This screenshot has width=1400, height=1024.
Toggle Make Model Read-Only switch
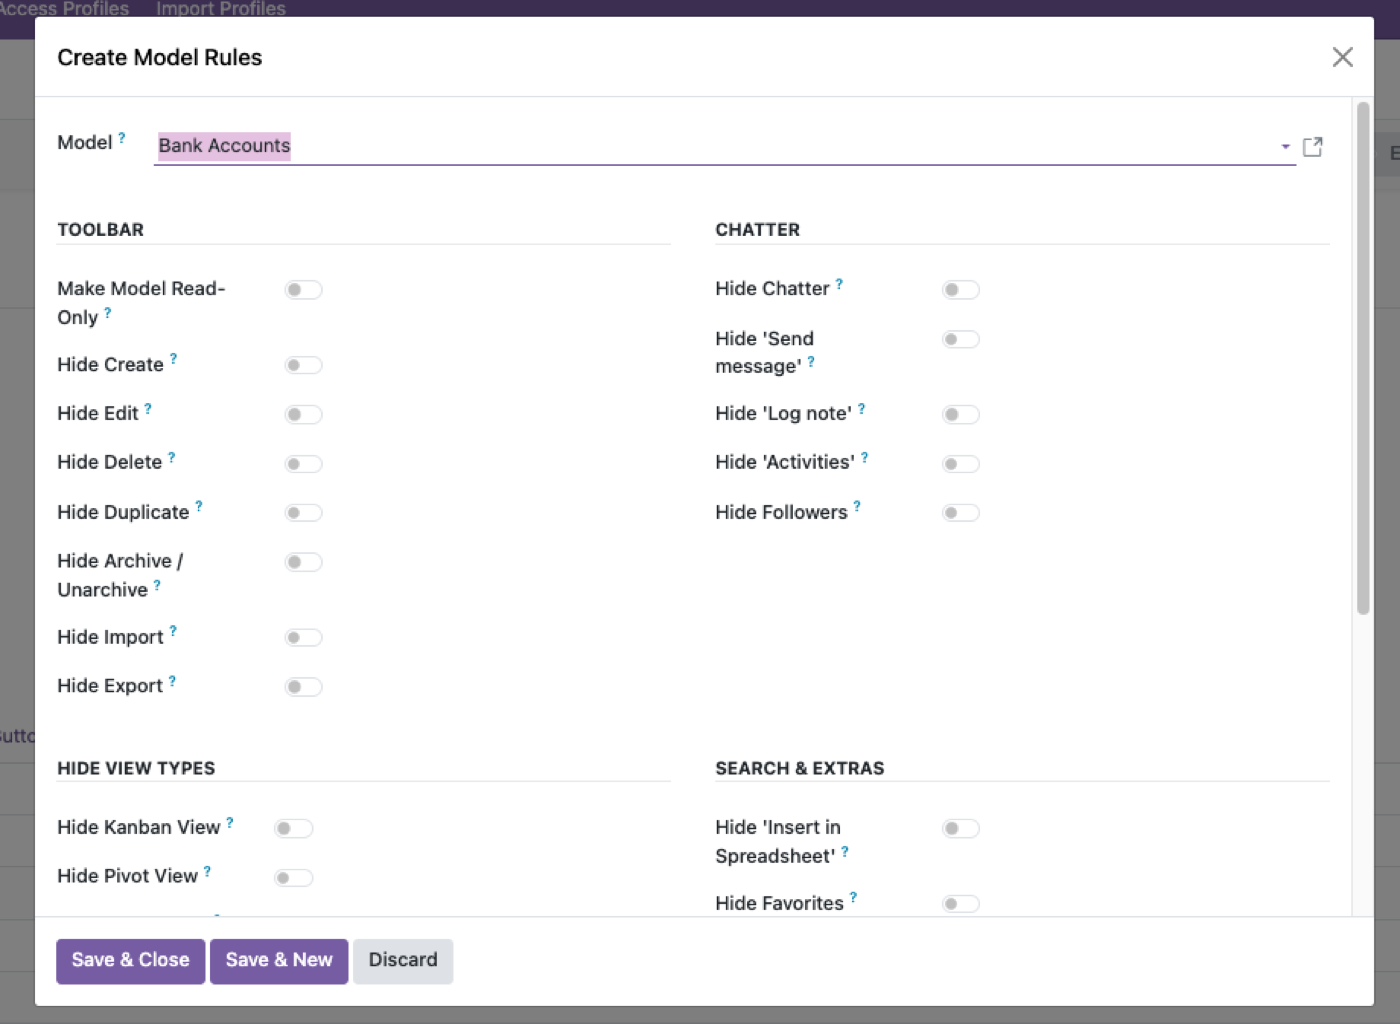coord(303,290)
